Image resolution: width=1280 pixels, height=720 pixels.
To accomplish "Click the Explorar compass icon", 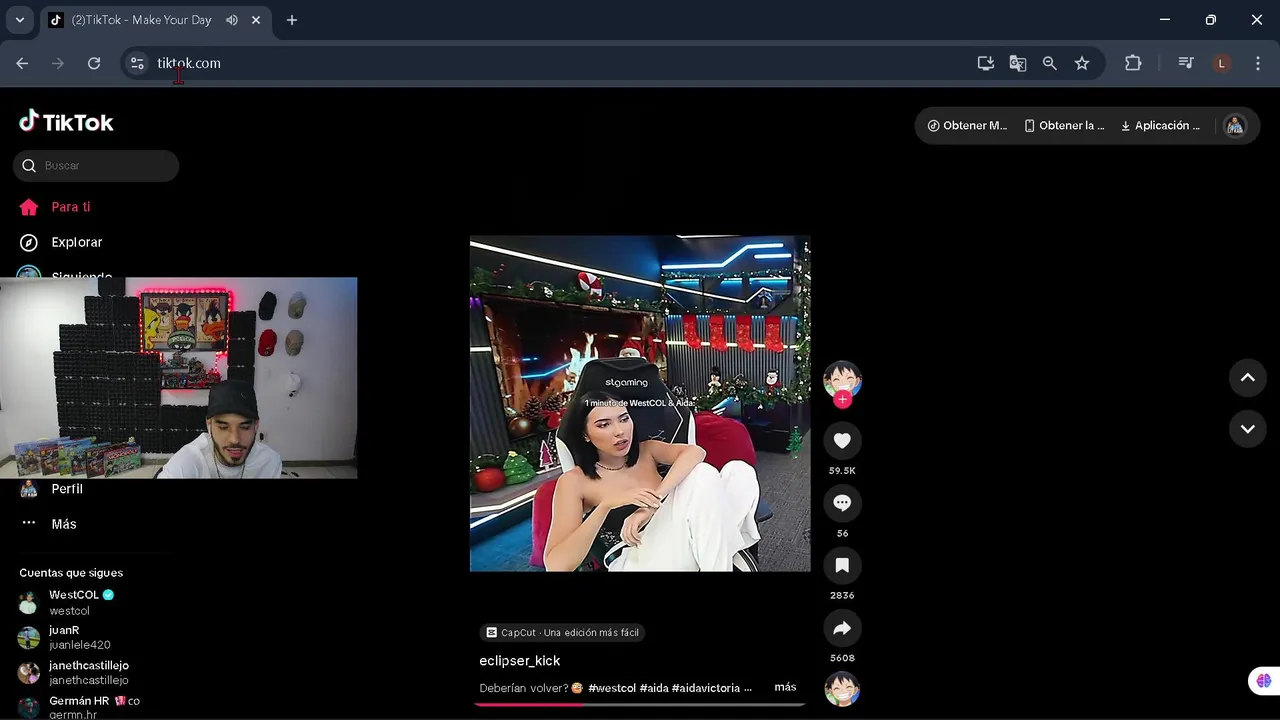I will coord(29,242).
